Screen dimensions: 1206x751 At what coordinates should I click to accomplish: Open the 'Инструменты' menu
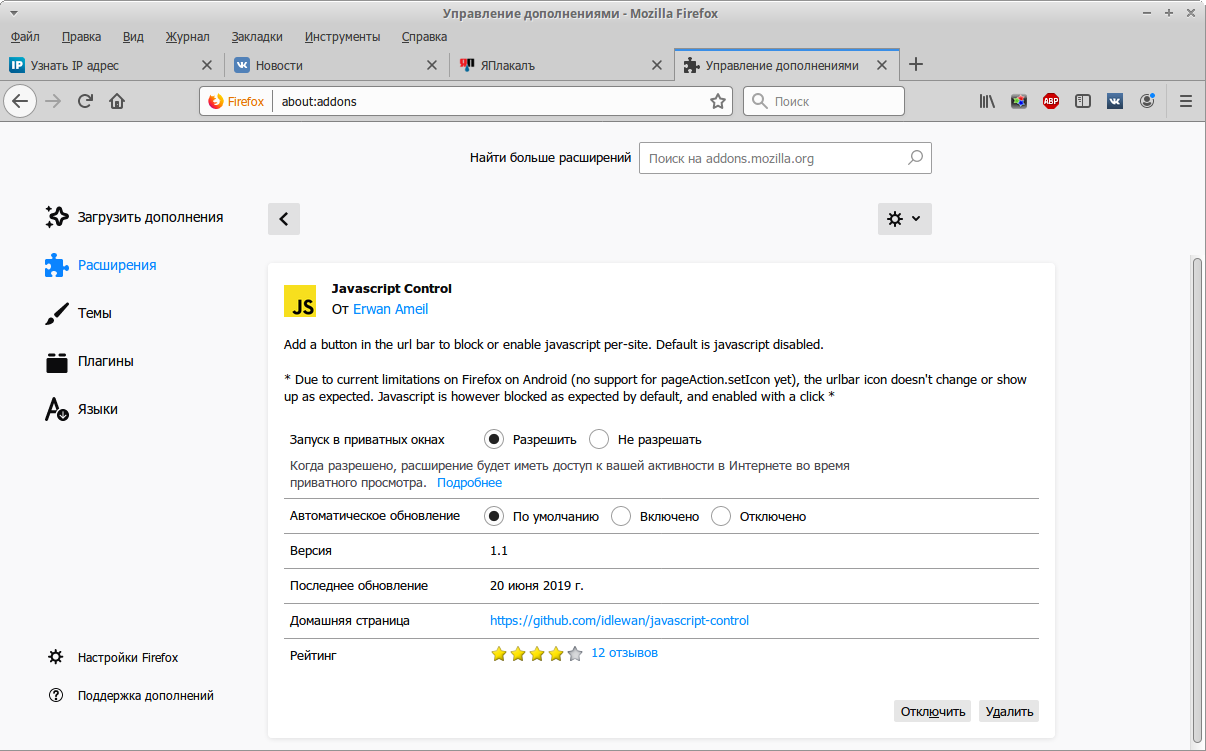point(343,37)
